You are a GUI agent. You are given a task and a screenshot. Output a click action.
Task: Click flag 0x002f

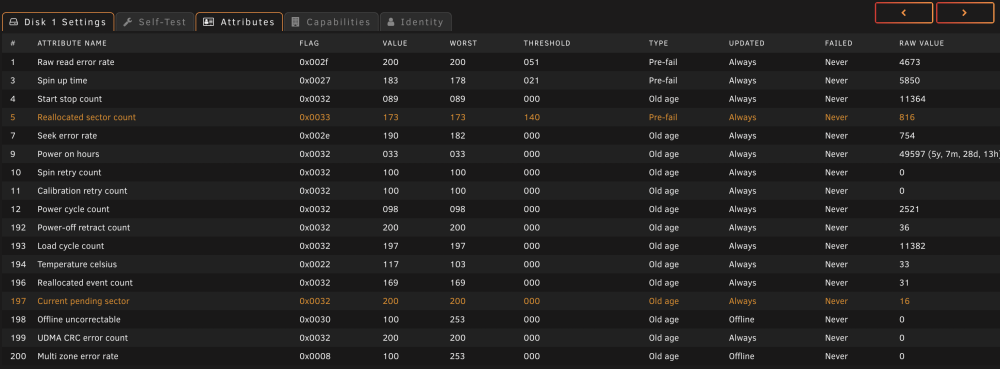pyautogui.click(x=314, y=62)
